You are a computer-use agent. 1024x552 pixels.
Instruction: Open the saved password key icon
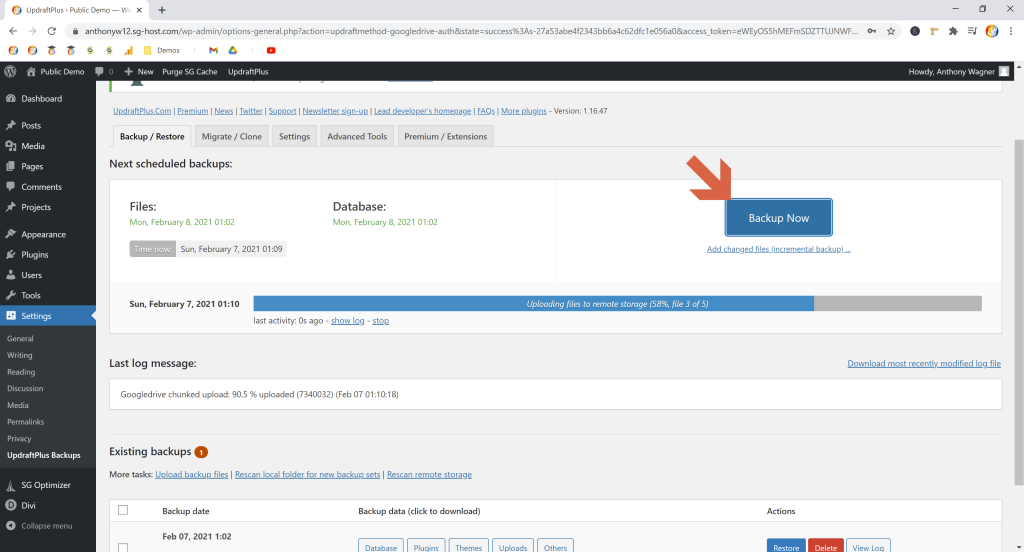(872, 31)
